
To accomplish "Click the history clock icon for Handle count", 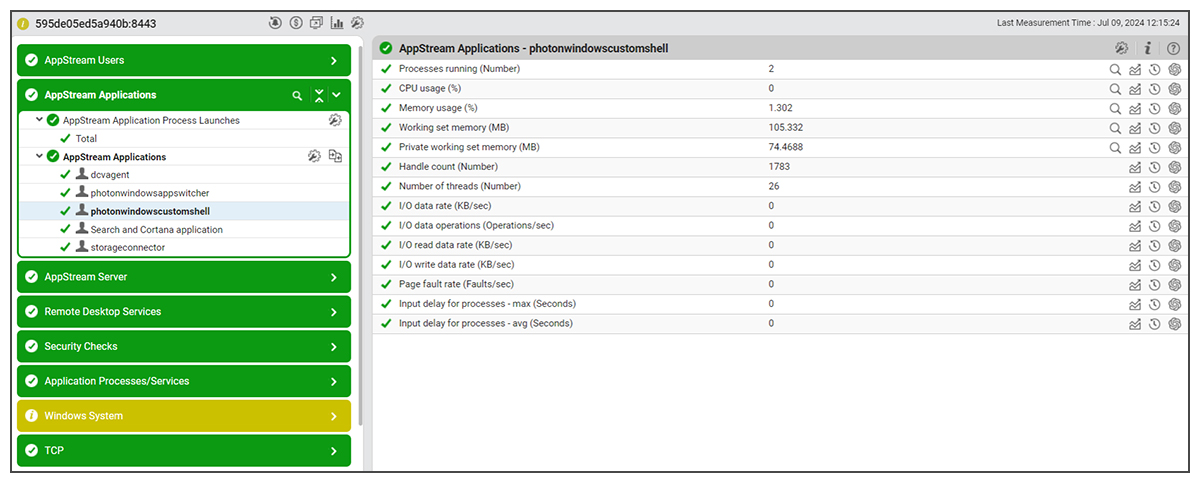I will [x=1155, y=167].
